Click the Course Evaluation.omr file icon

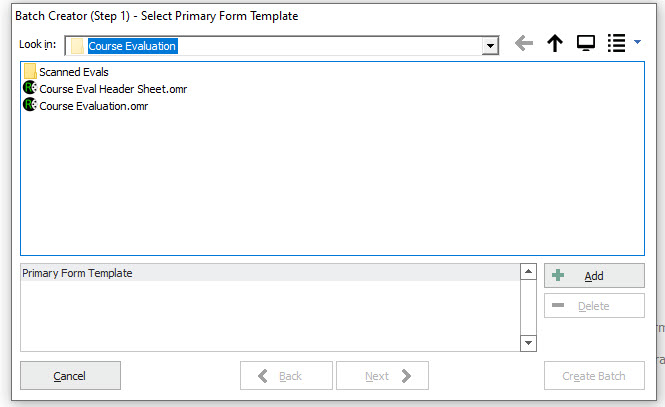click(30, 104)
